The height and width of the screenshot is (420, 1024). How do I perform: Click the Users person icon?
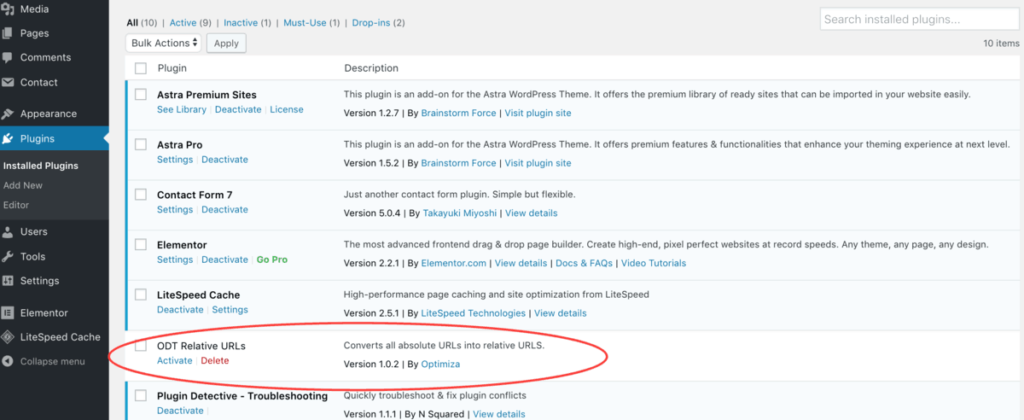point(7,232)
